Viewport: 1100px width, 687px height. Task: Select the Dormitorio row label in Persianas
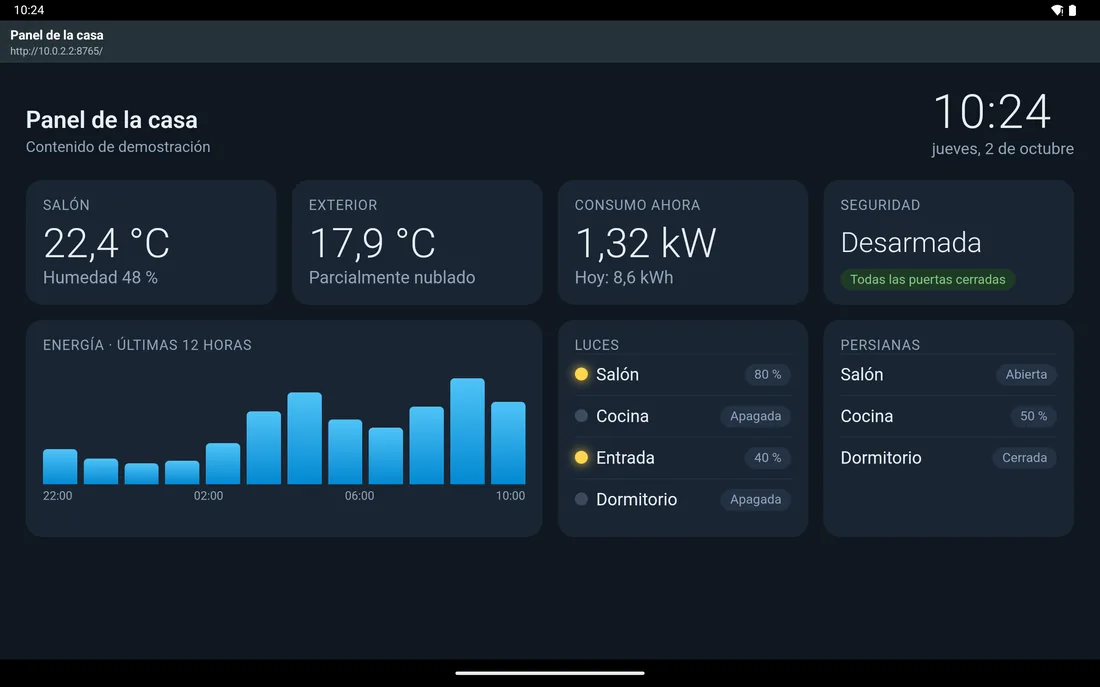(880, 458)
